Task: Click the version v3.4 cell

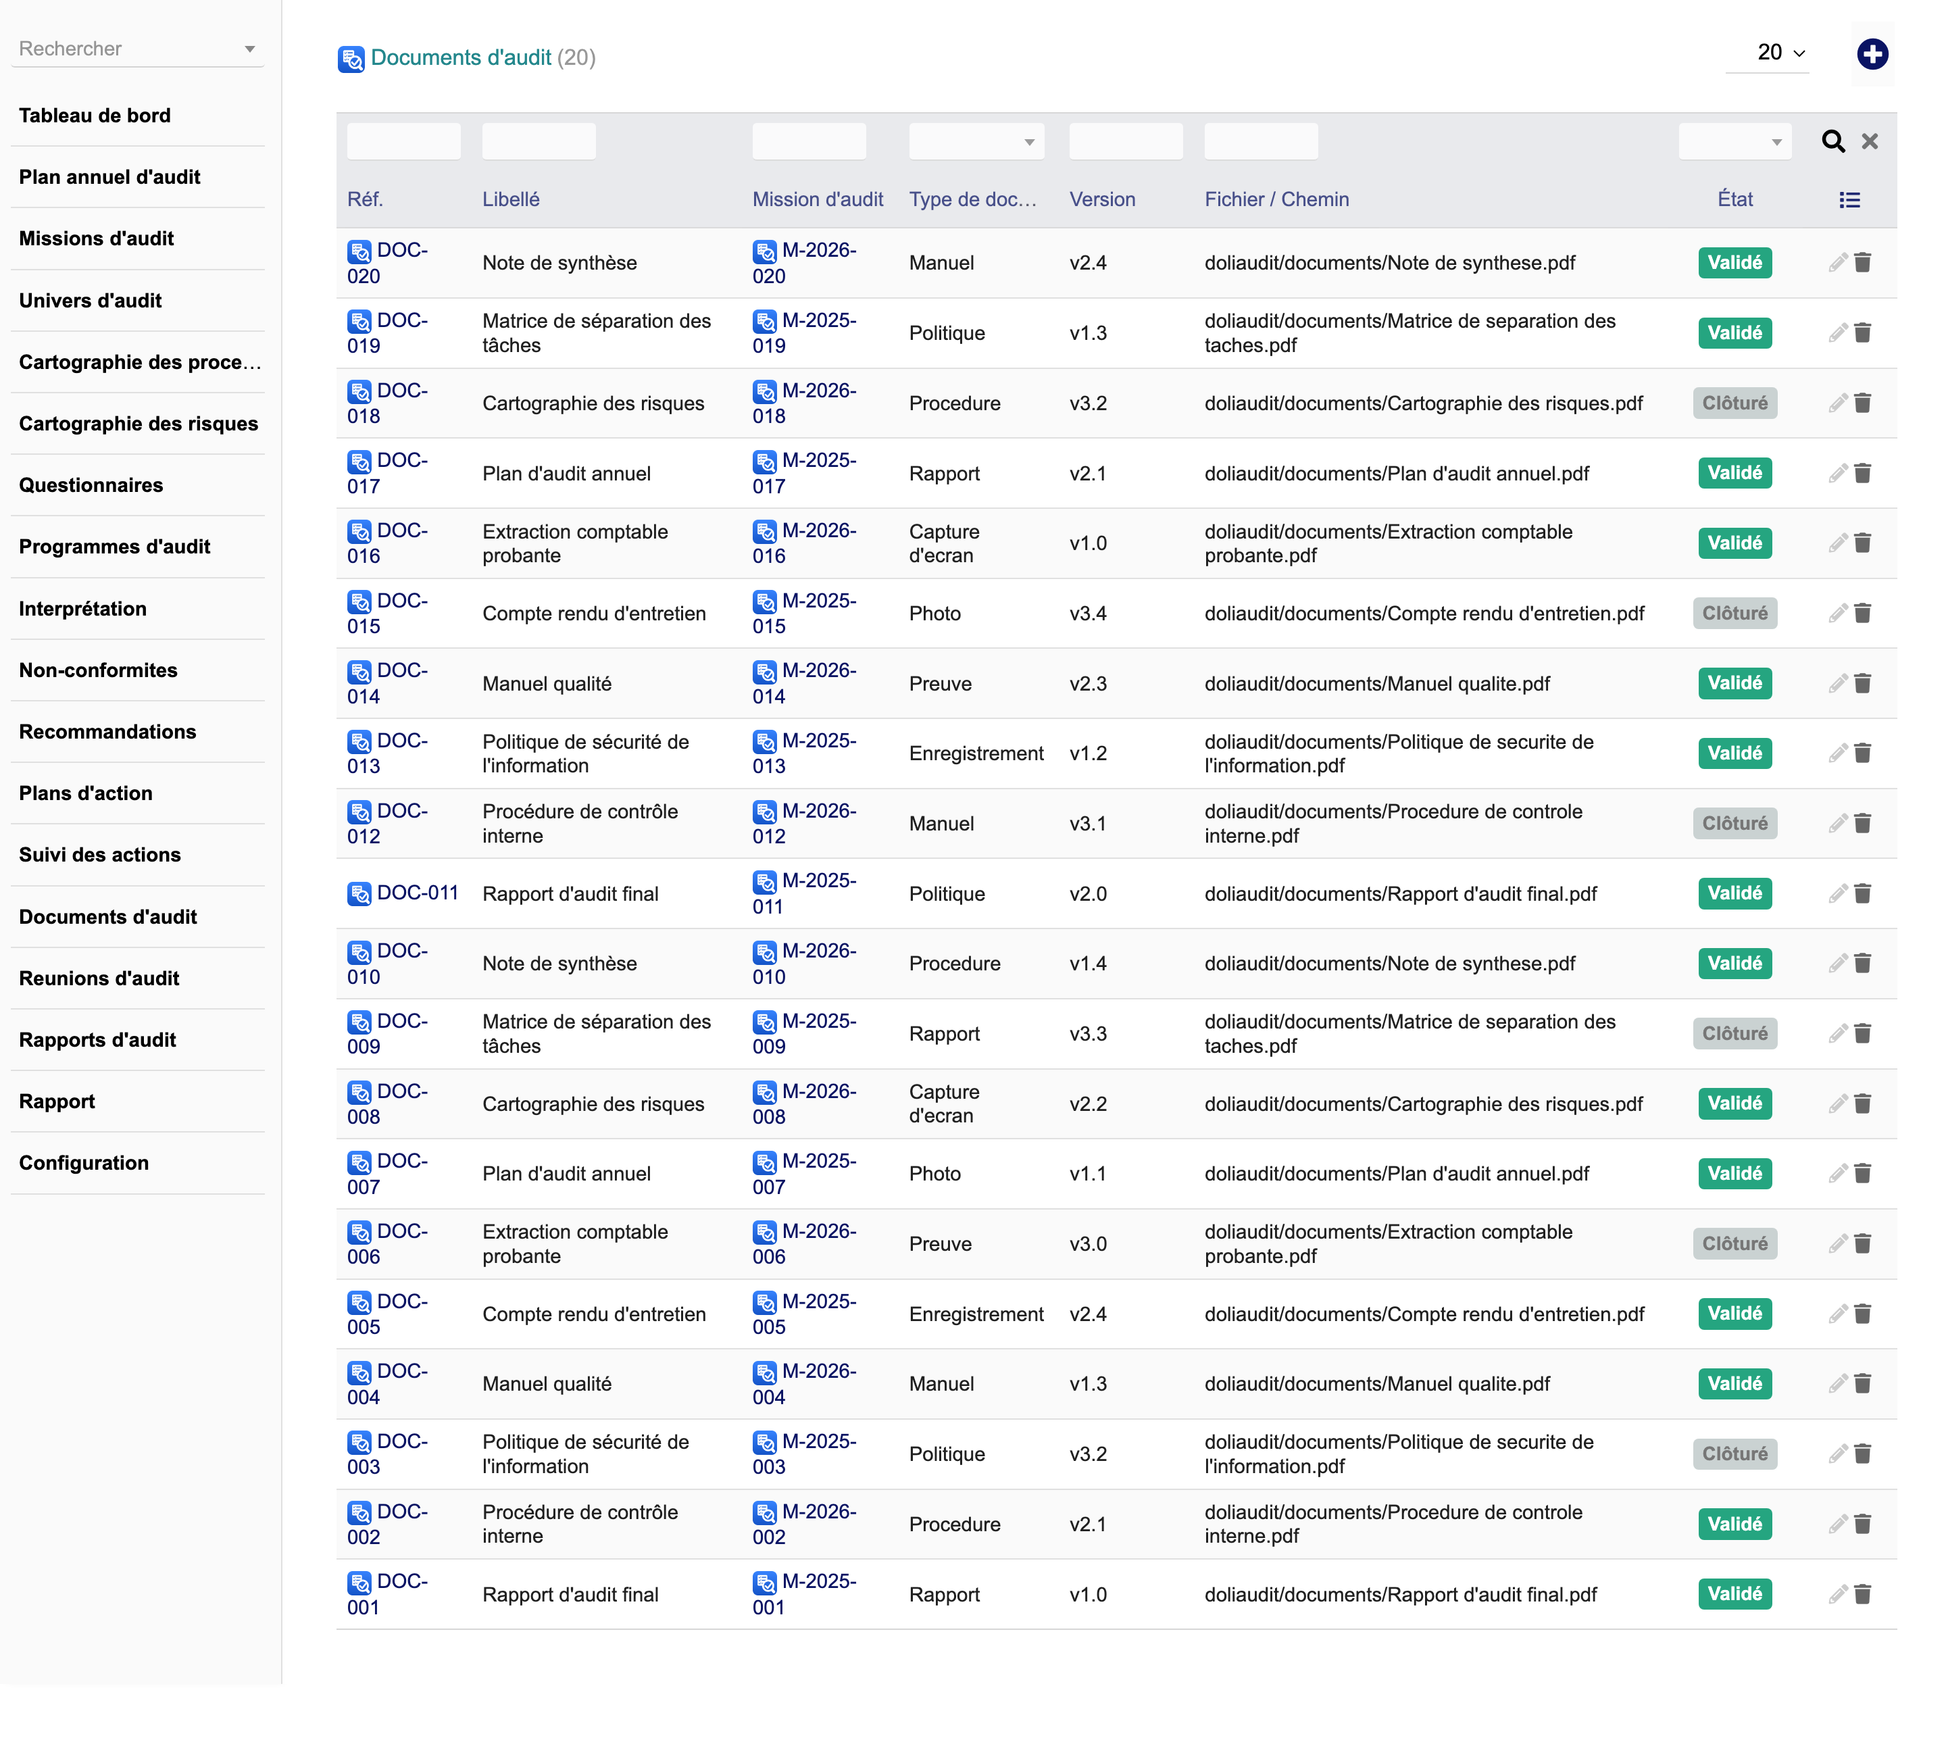Action: (1088, 613)
